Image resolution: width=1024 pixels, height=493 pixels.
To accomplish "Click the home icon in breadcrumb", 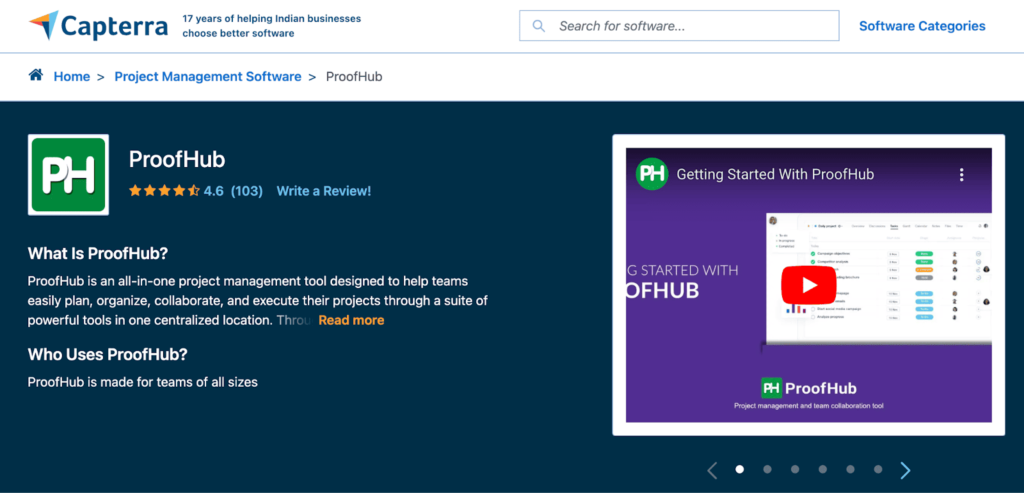I will [36, 75].
